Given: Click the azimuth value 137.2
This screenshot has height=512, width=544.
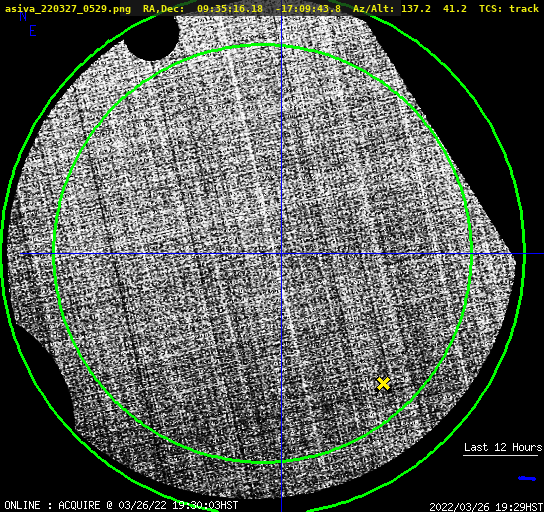Looking at the screenshot, I should tap(416, 9).
